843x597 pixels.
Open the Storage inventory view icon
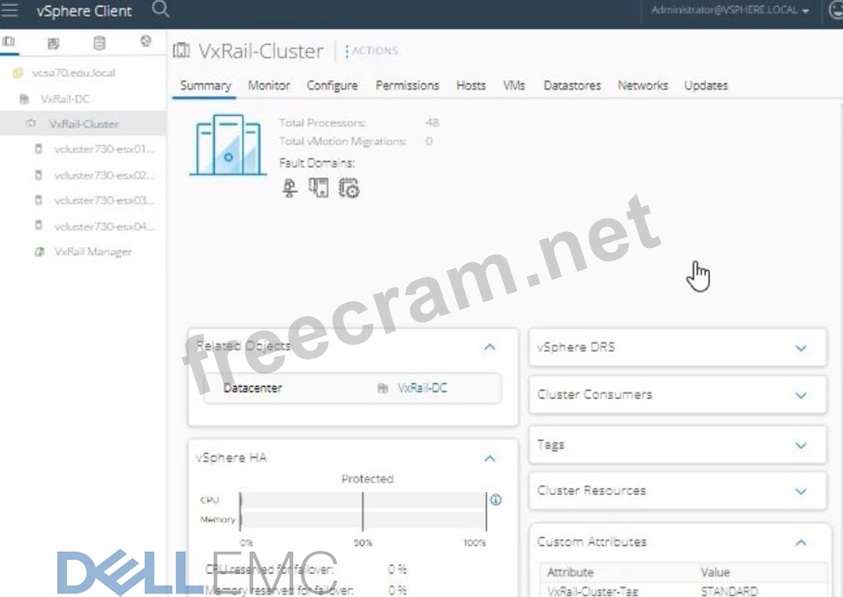point(99,43)
